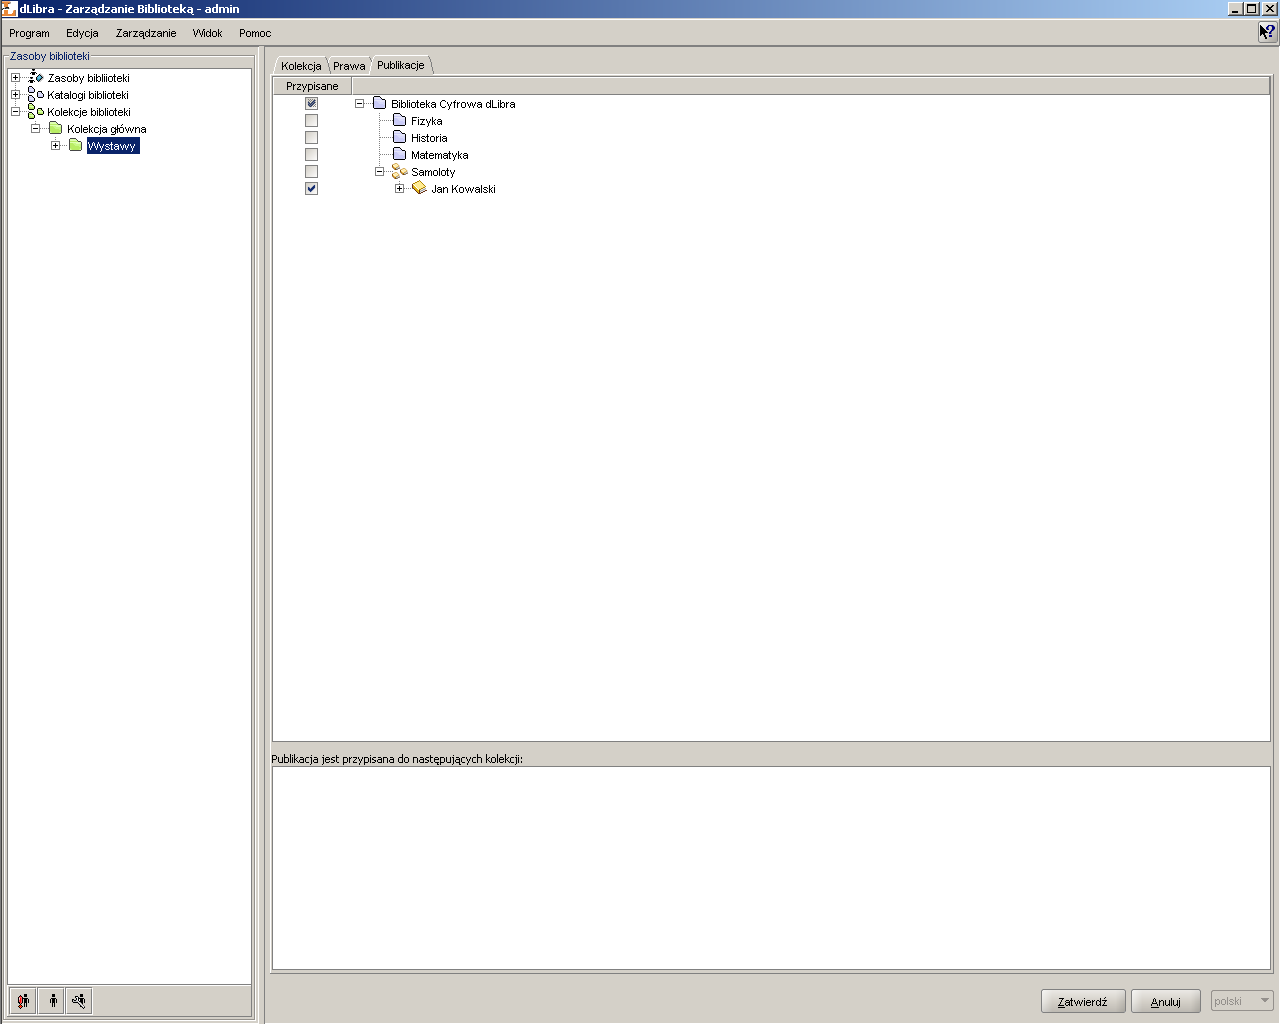Screen dimensions: 1280x1024
Task: Click the person with red marker toolbar button
Action: coord(23,1001)
